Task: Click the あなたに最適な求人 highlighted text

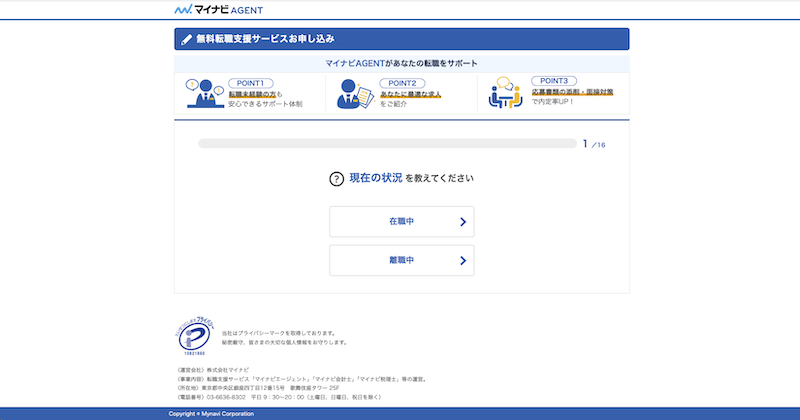Action: click(x=410, y=94)
